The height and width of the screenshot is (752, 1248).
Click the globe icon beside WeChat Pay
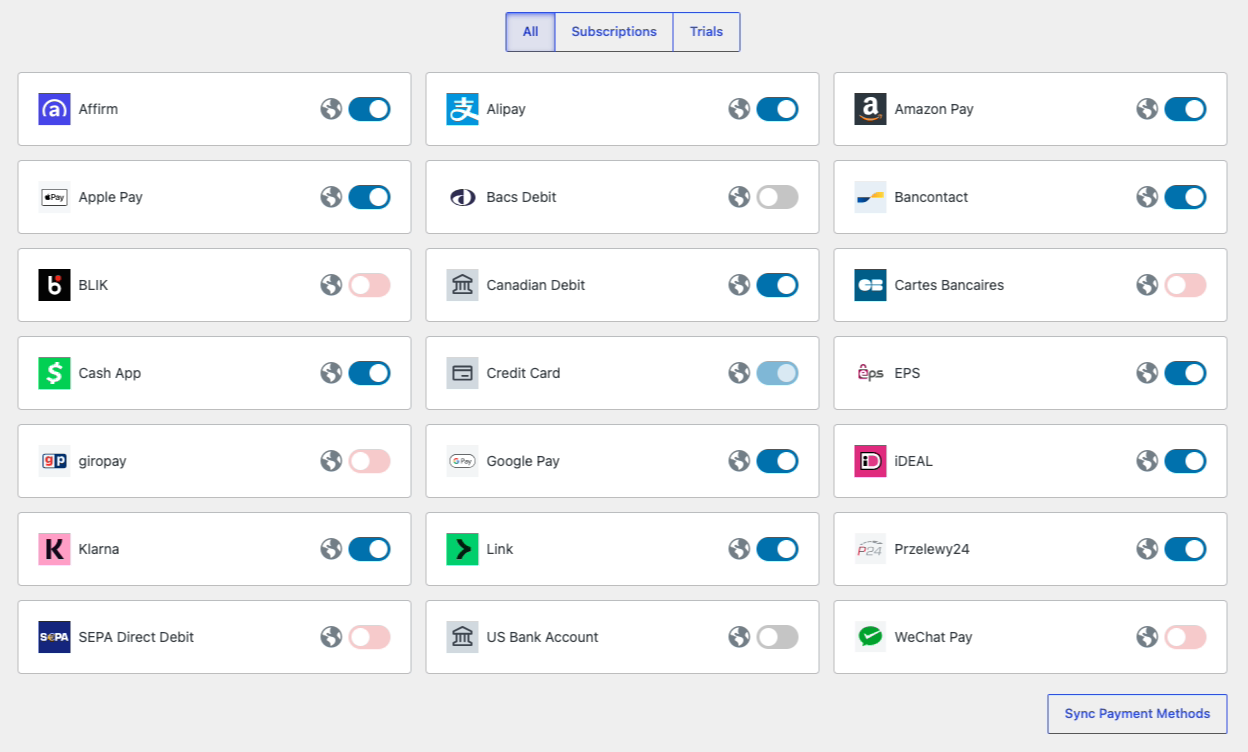point(1147,637)
